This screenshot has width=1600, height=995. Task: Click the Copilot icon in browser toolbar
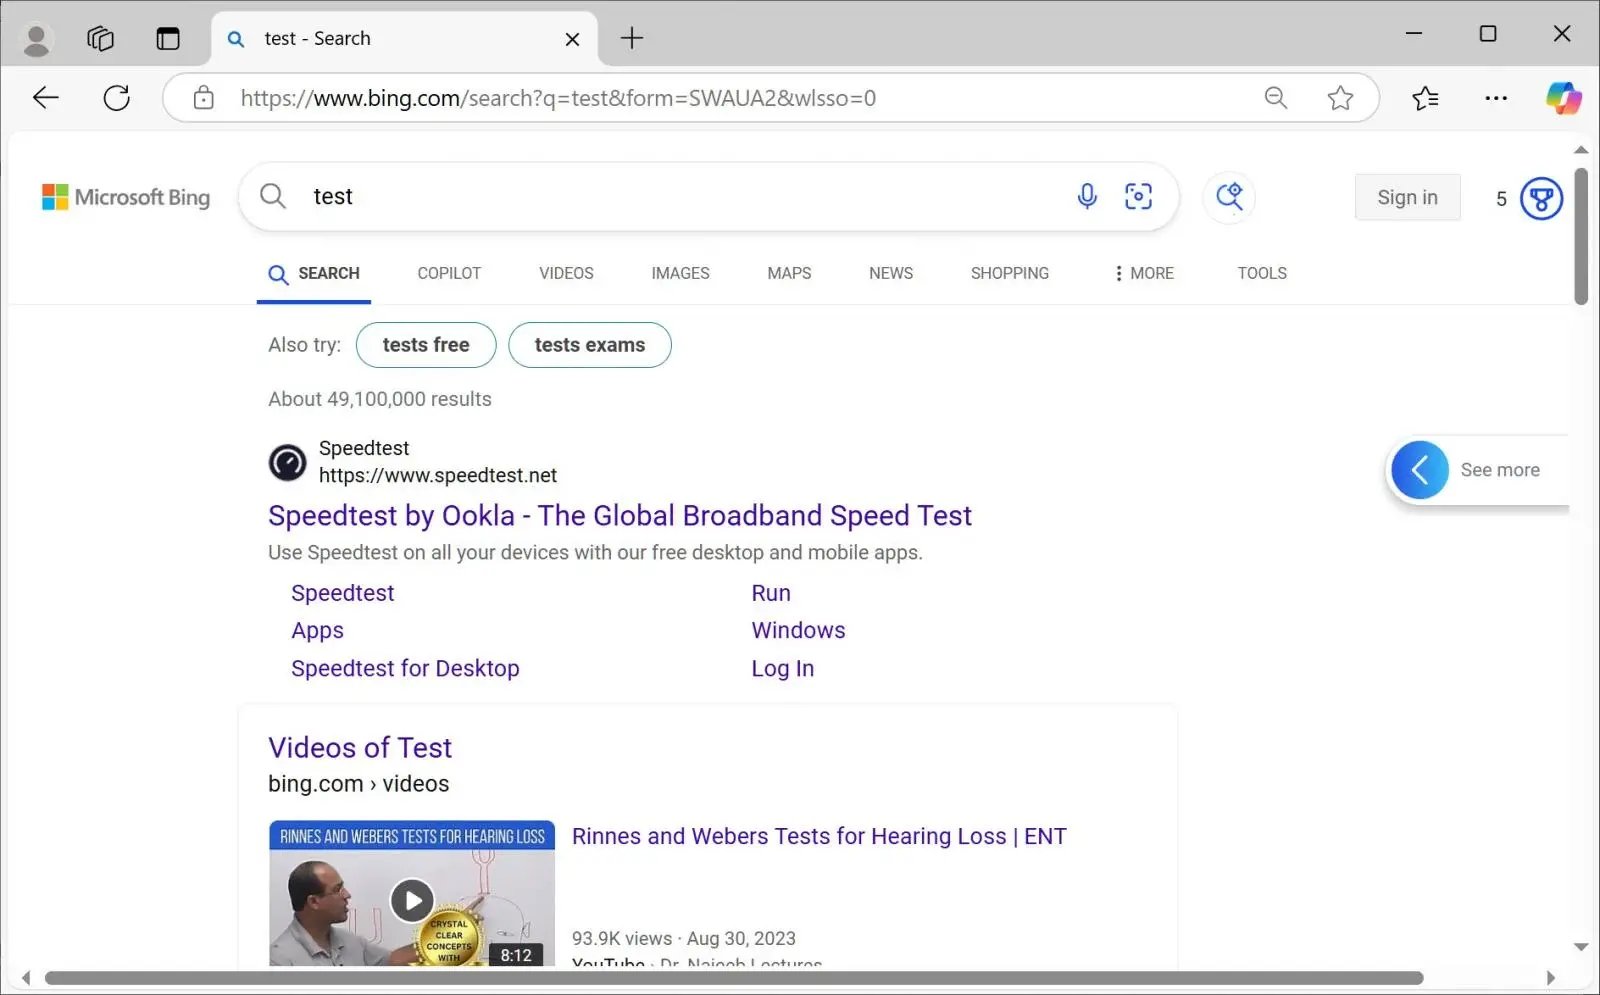click(x=1563, y=98)
